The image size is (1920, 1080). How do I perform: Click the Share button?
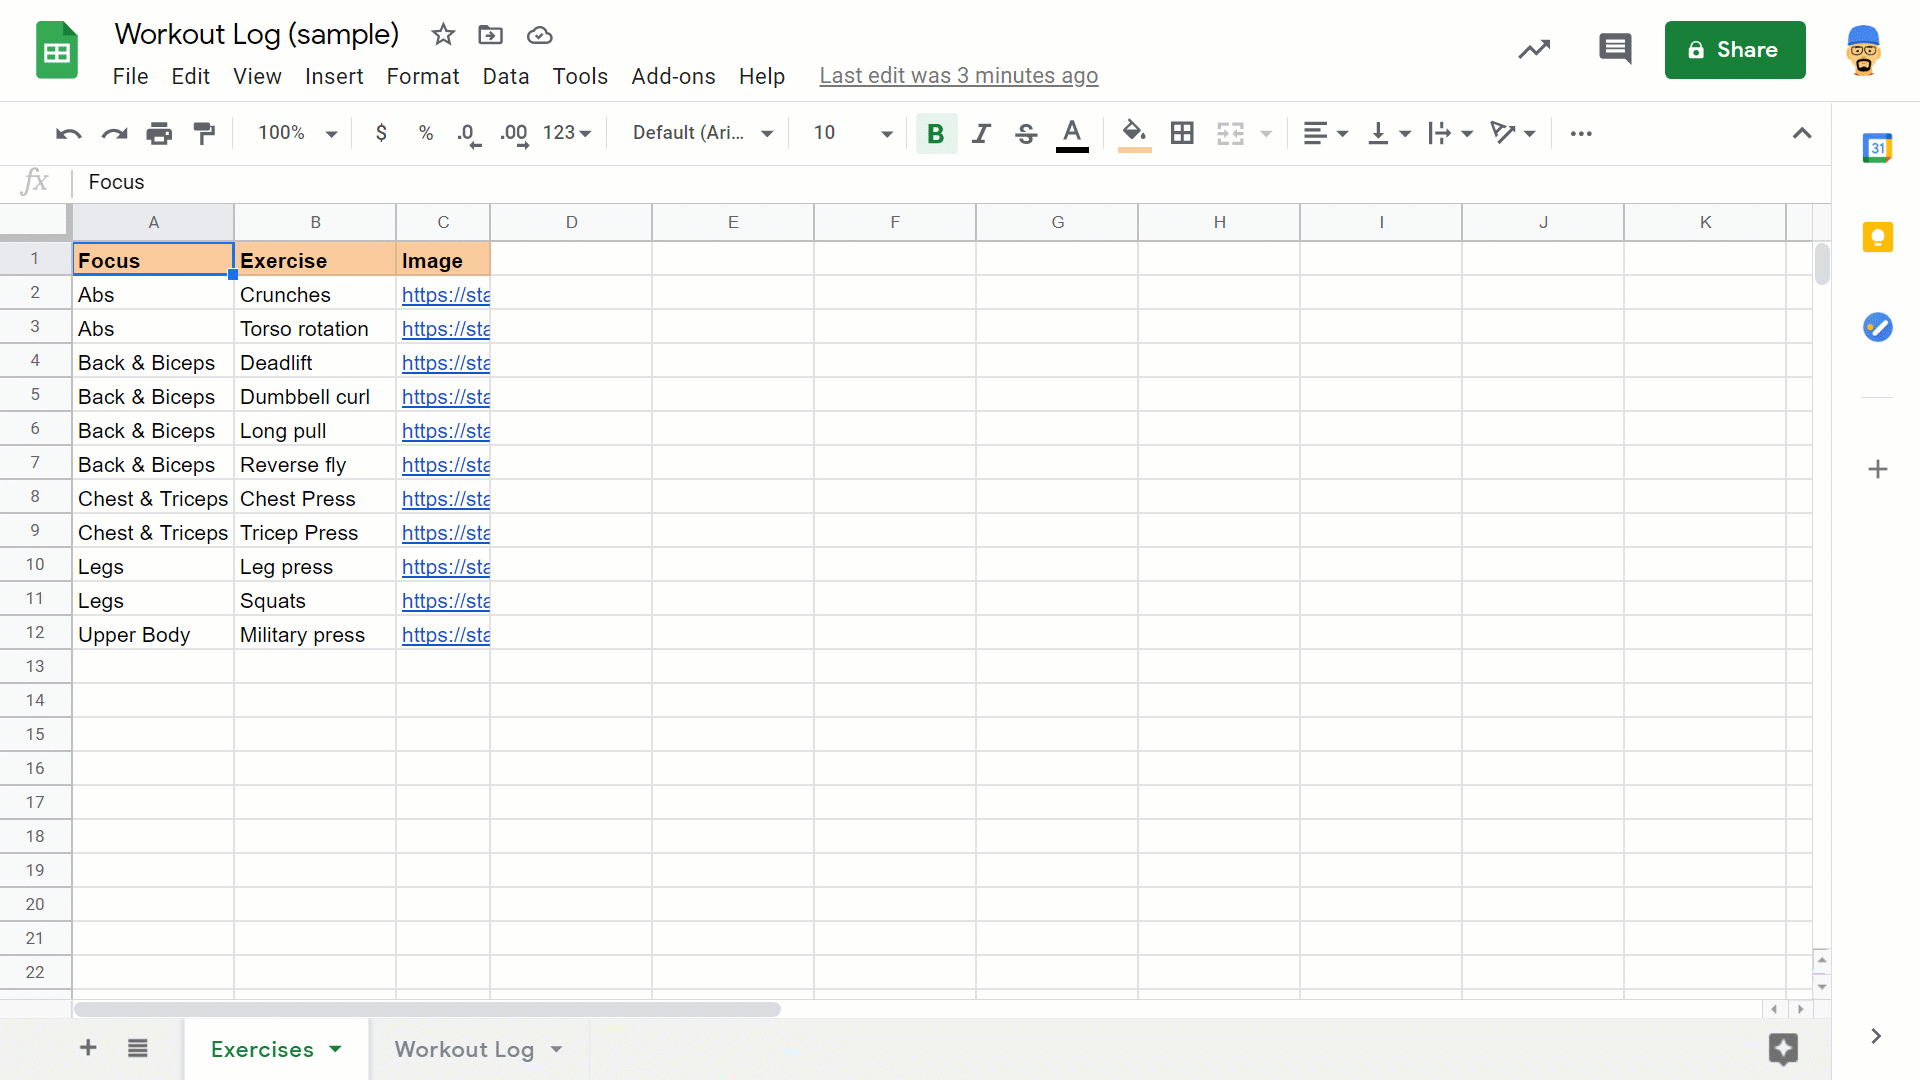(x=1735, y=49)
